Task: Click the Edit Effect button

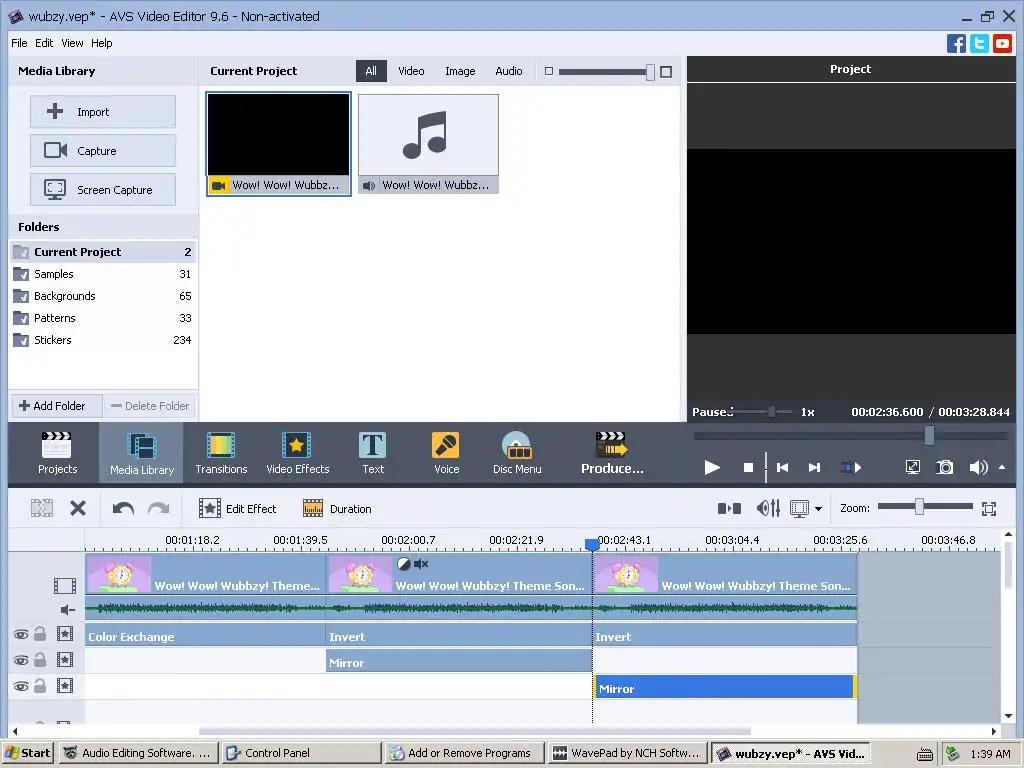Action: (238, 508)
